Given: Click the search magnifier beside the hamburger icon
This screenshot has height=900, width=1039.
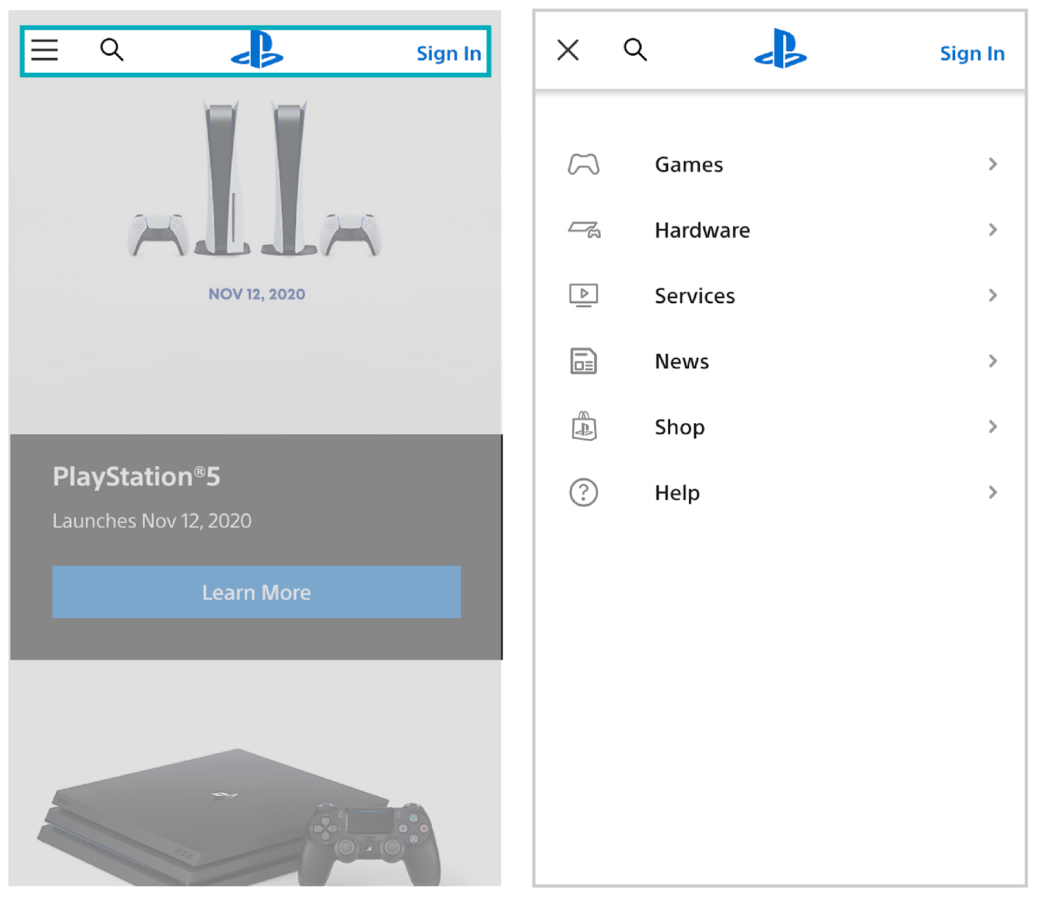Looking at the screenshot, I should point(112,50).
